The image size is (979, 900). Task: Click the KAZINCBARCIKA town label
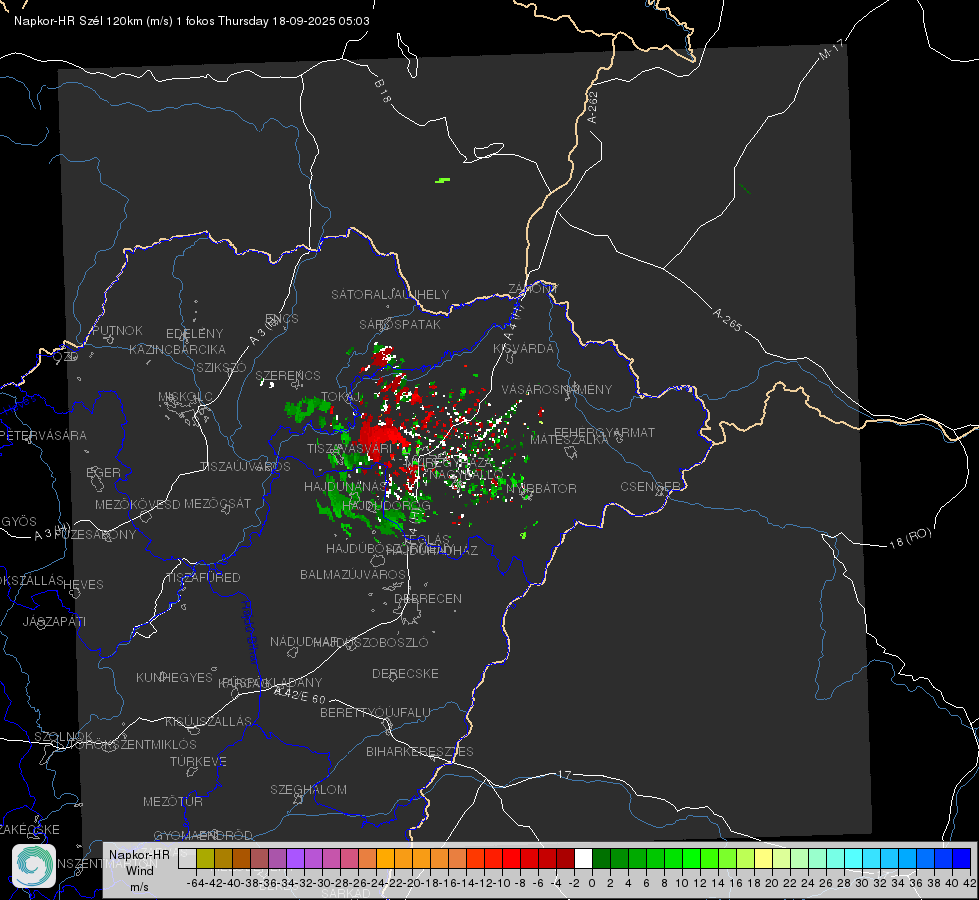(x=177, y=349)
